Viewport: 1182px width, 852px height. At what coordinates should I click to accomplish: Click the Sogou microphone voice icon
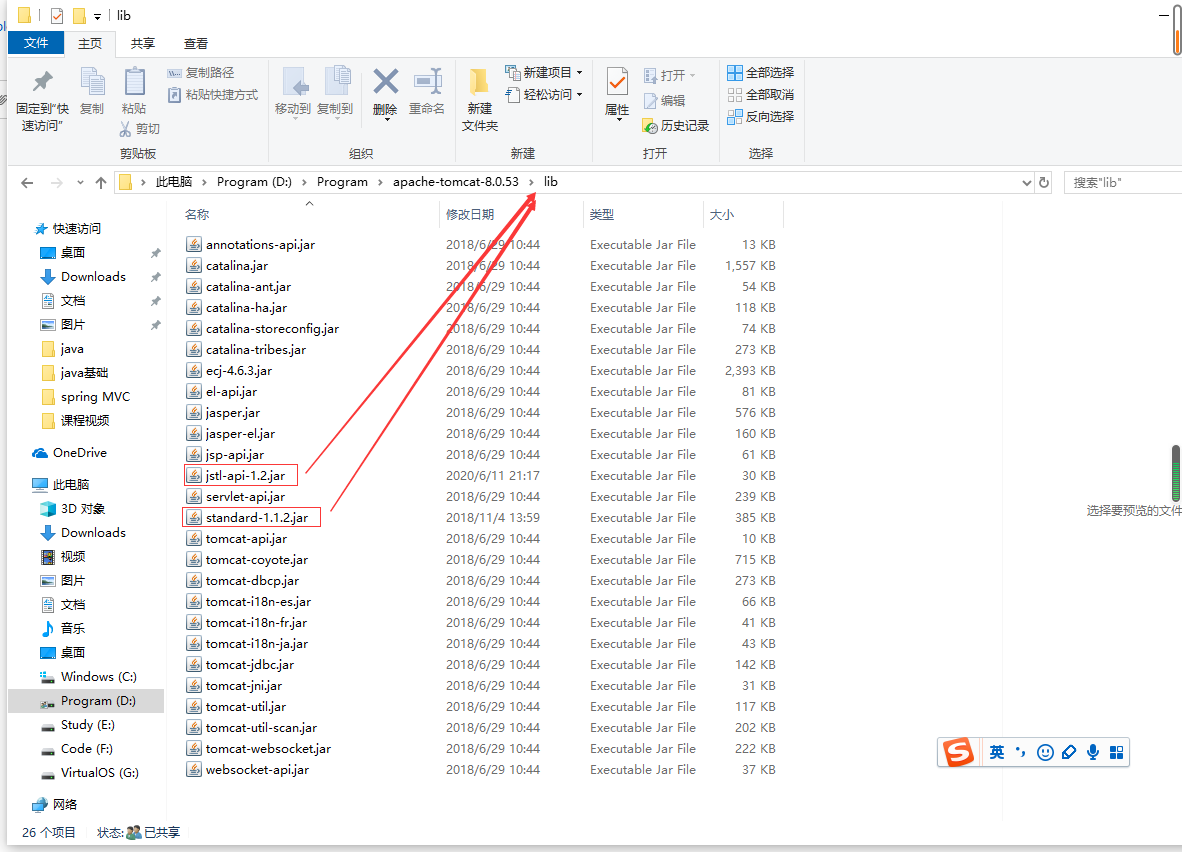tap(1093, 752)
